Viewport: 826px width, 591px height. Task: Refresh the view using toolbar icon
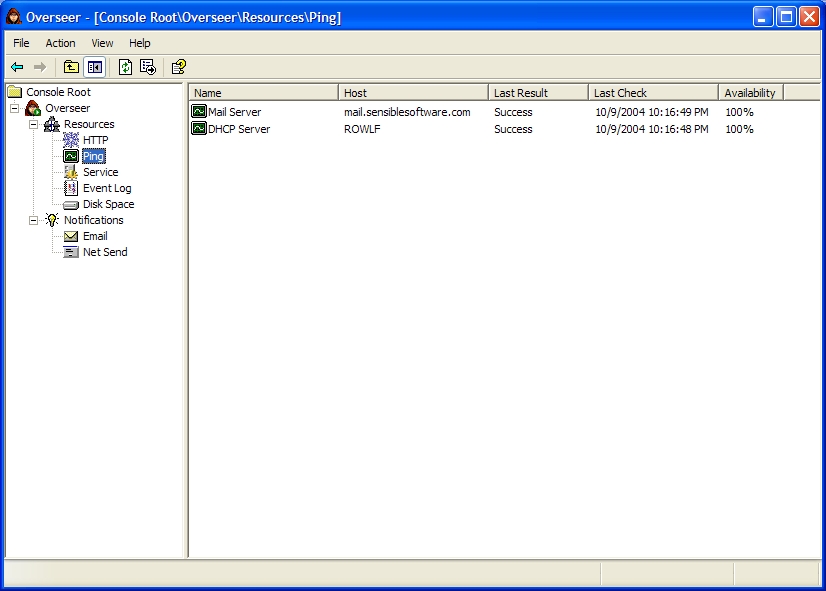[x=125, y=67]
